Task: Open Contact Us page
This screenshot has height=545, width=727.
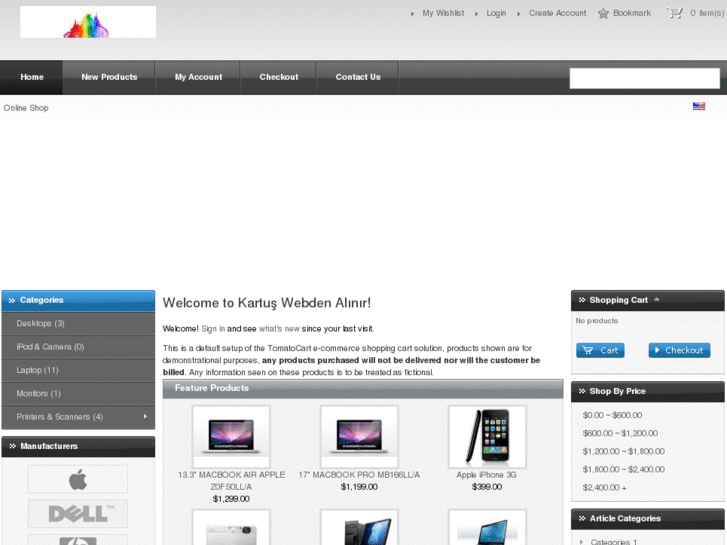Action: click(358, 77)
